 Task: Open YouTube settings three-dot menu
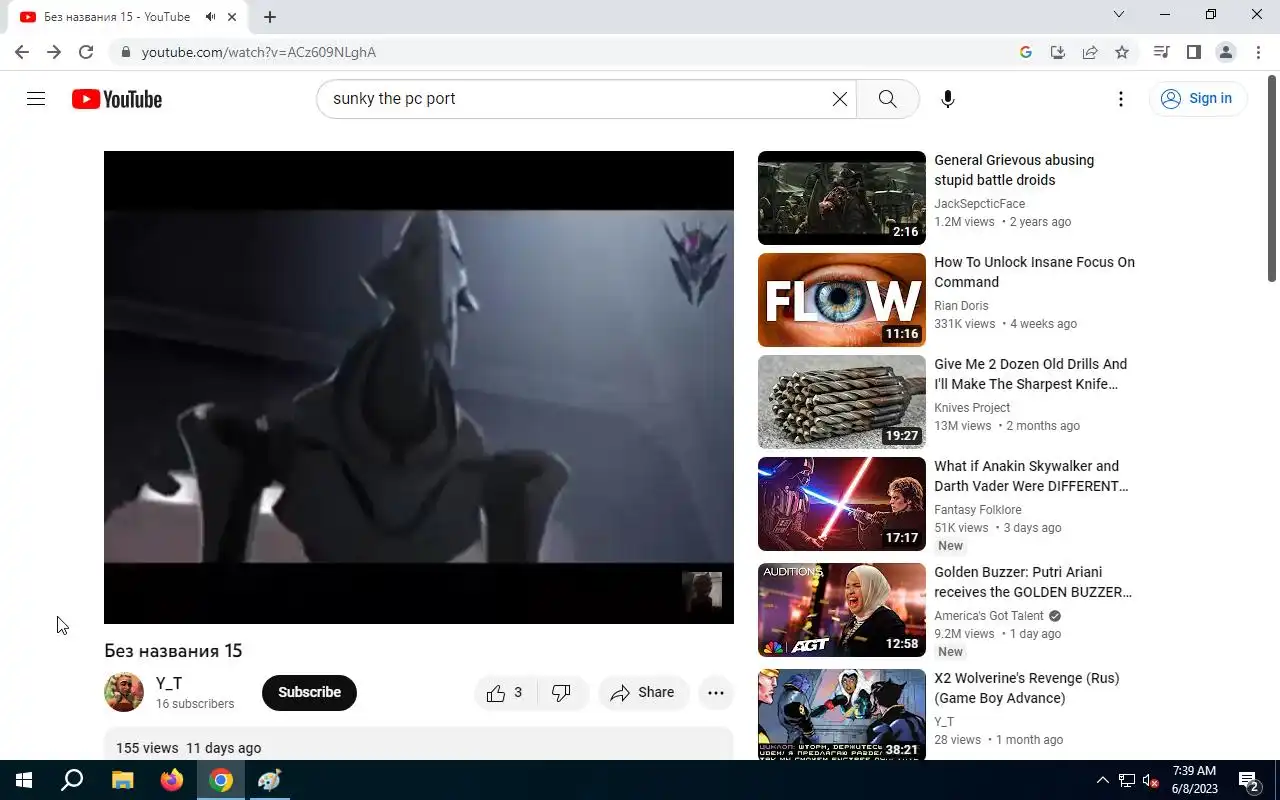(1121, 99)
